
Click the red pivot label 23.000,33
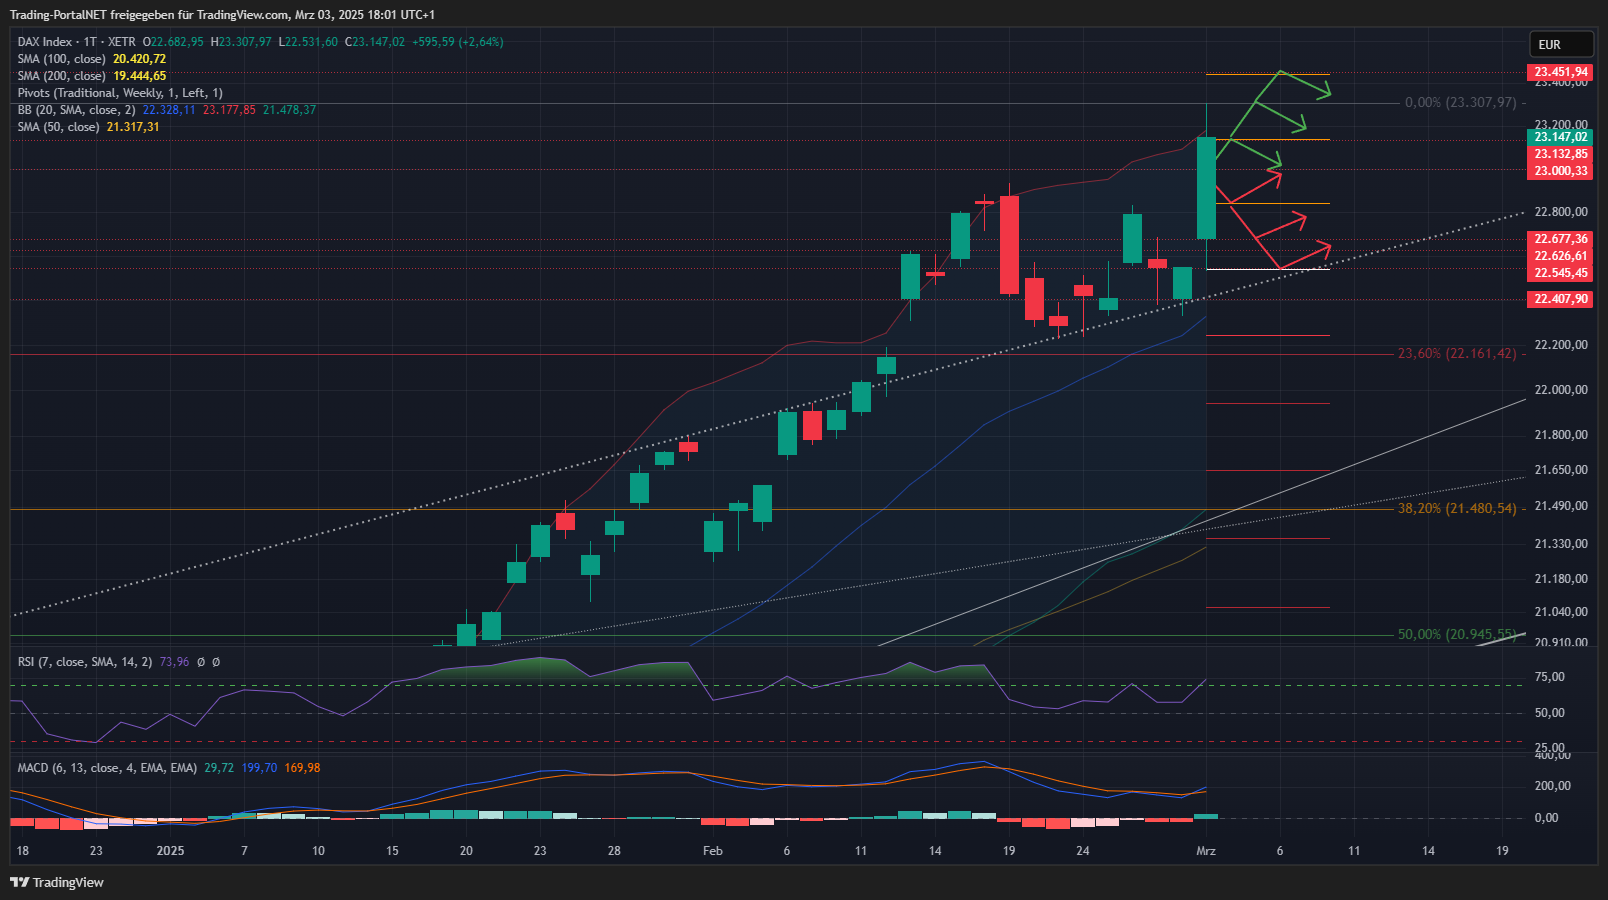[1561, 171]
